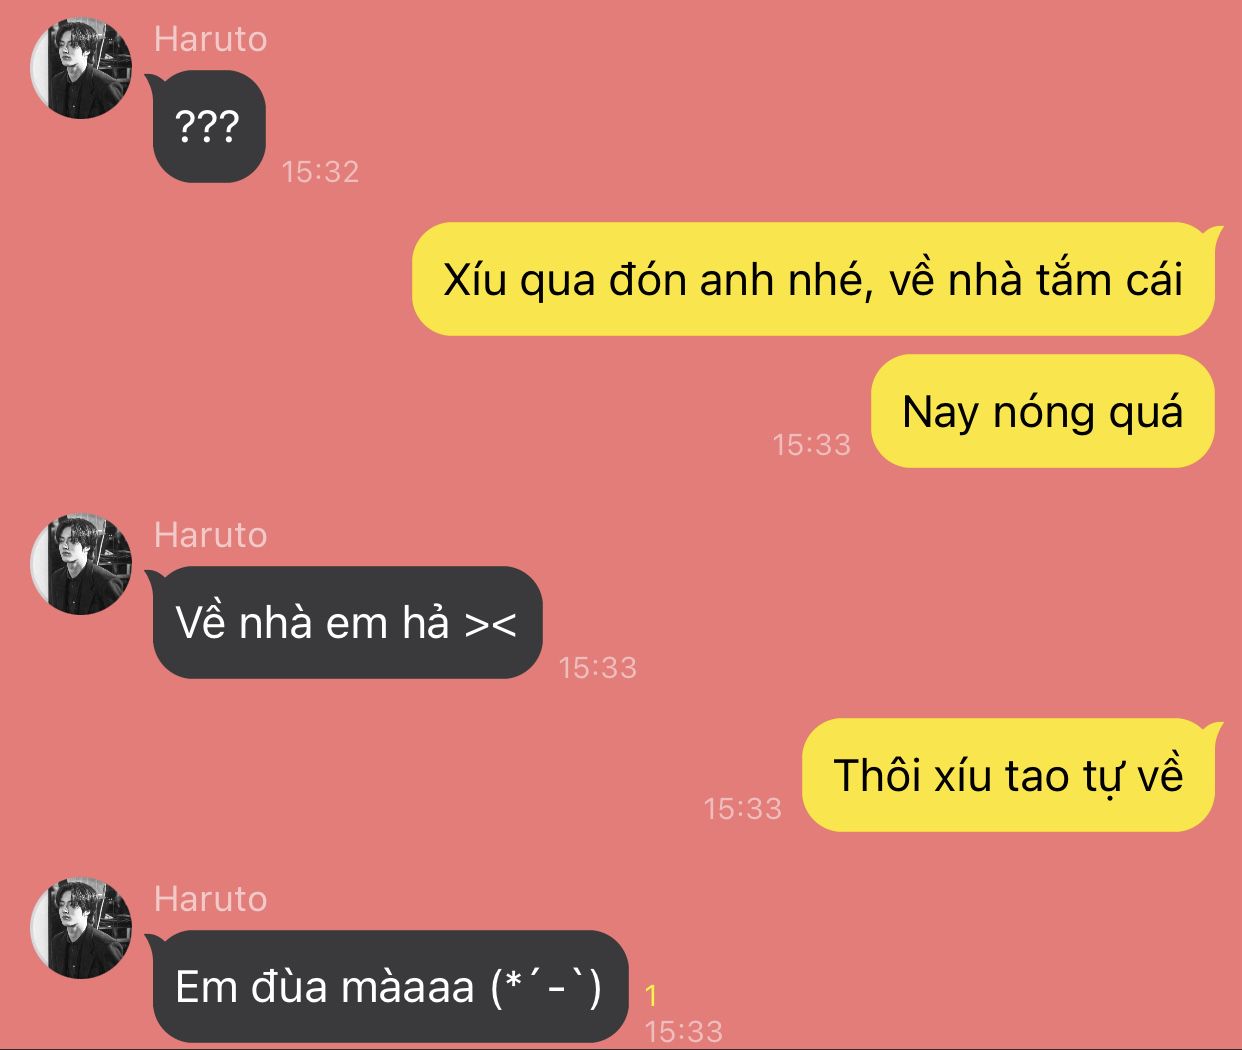Click Haruto's name above 'Về nhà em hả'
Viewport: 1242px width, 1050px height.
(x=211, y=535)
